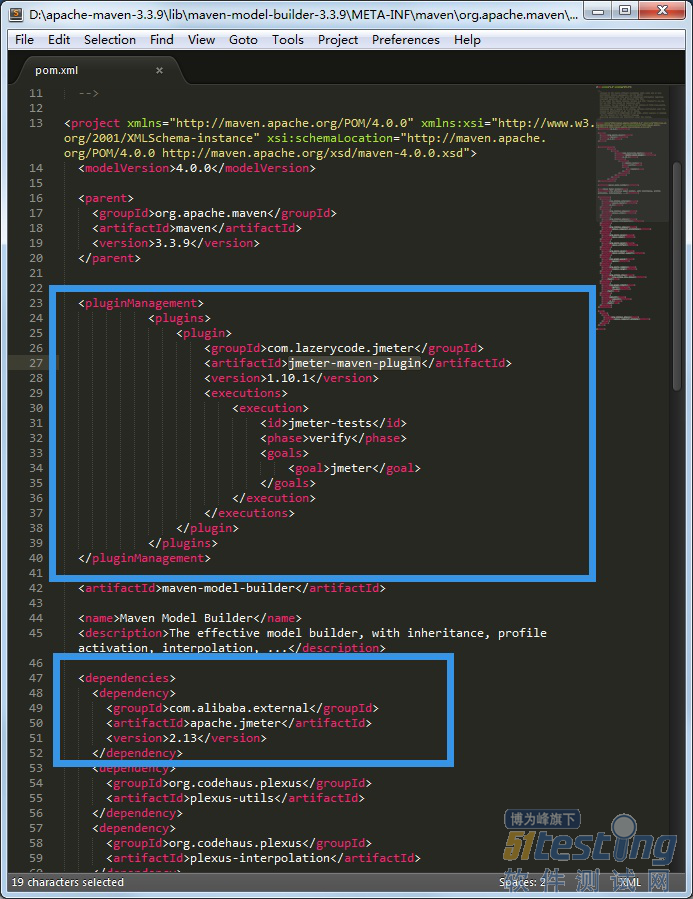Click the minimap code overview
Image resolution: width=693 pixels, height=899 pixels.
tap(632, 206)
